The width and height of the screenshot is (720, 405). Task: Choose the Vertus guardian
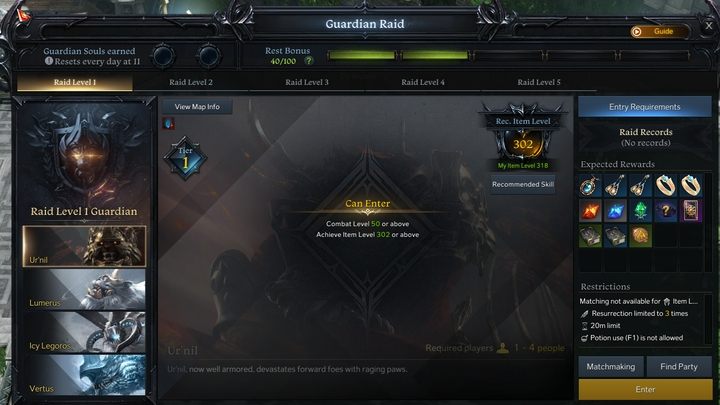(84, 375)
